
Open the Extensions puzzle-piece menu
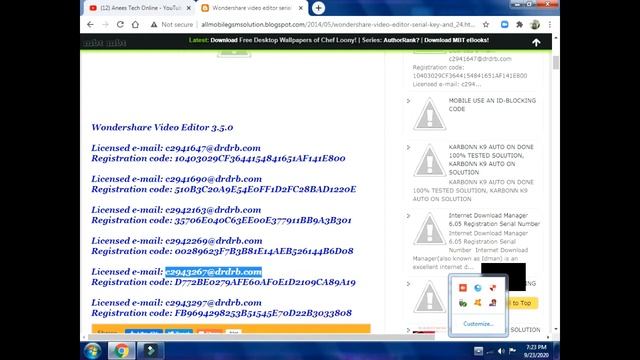519,24
